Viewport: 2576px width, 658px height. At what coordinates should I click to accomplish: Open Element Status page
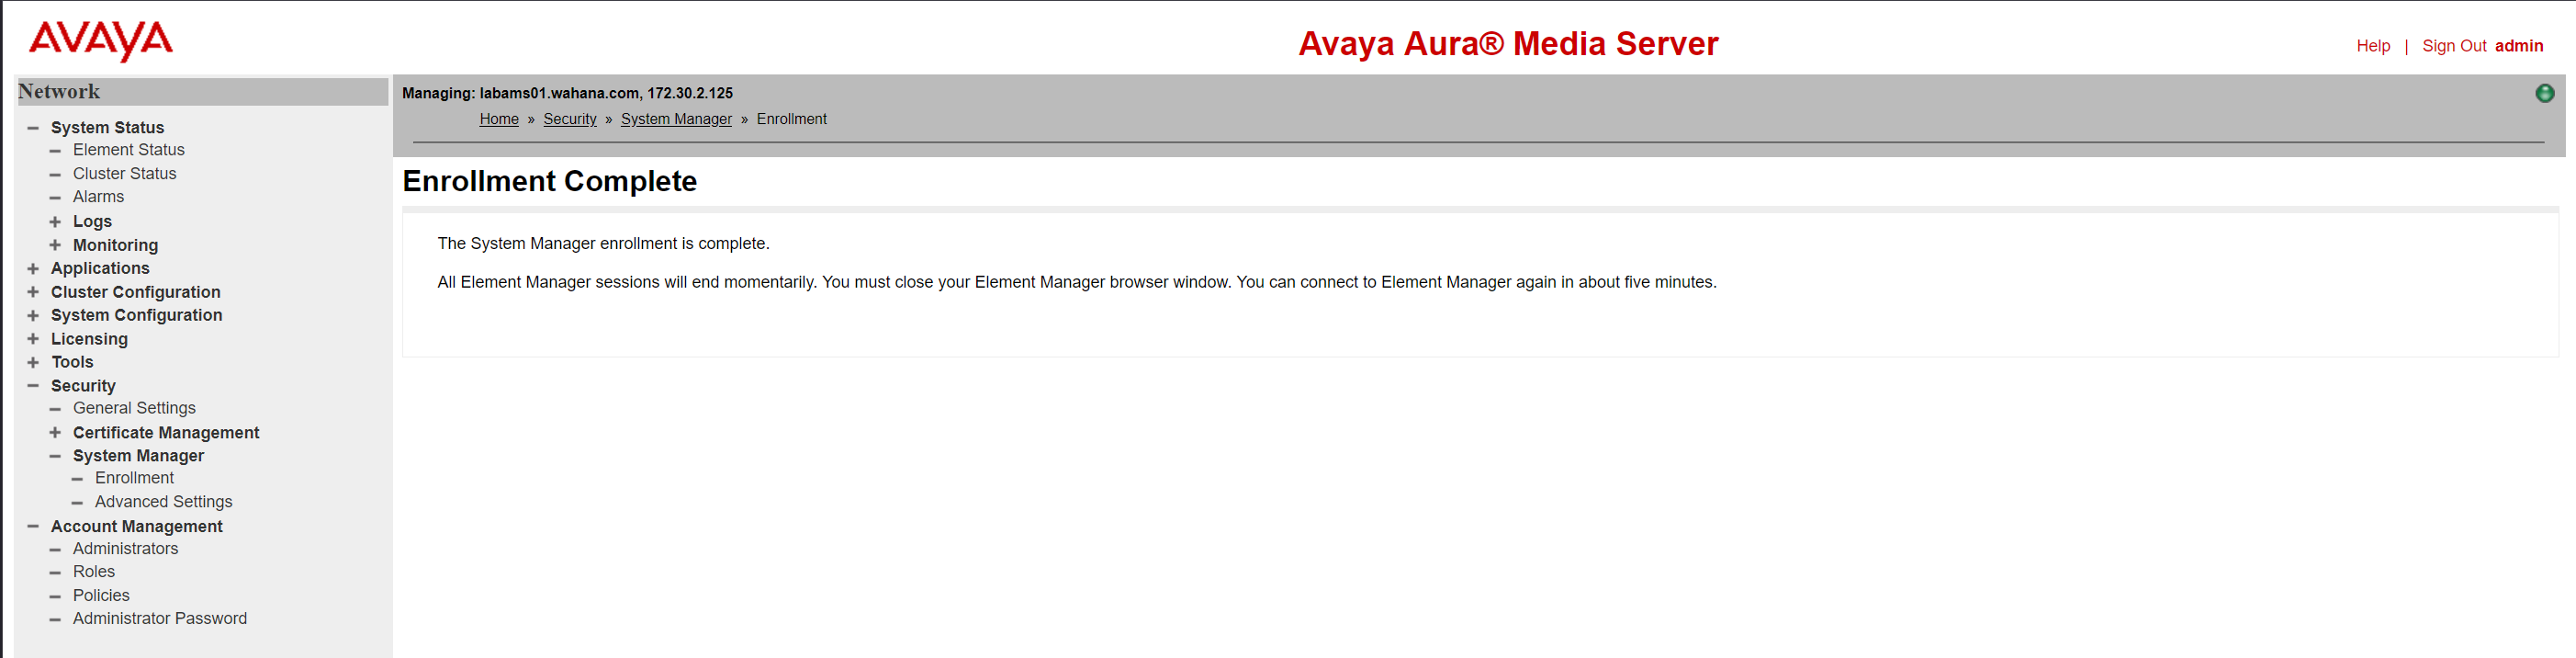tap(128, 150)
